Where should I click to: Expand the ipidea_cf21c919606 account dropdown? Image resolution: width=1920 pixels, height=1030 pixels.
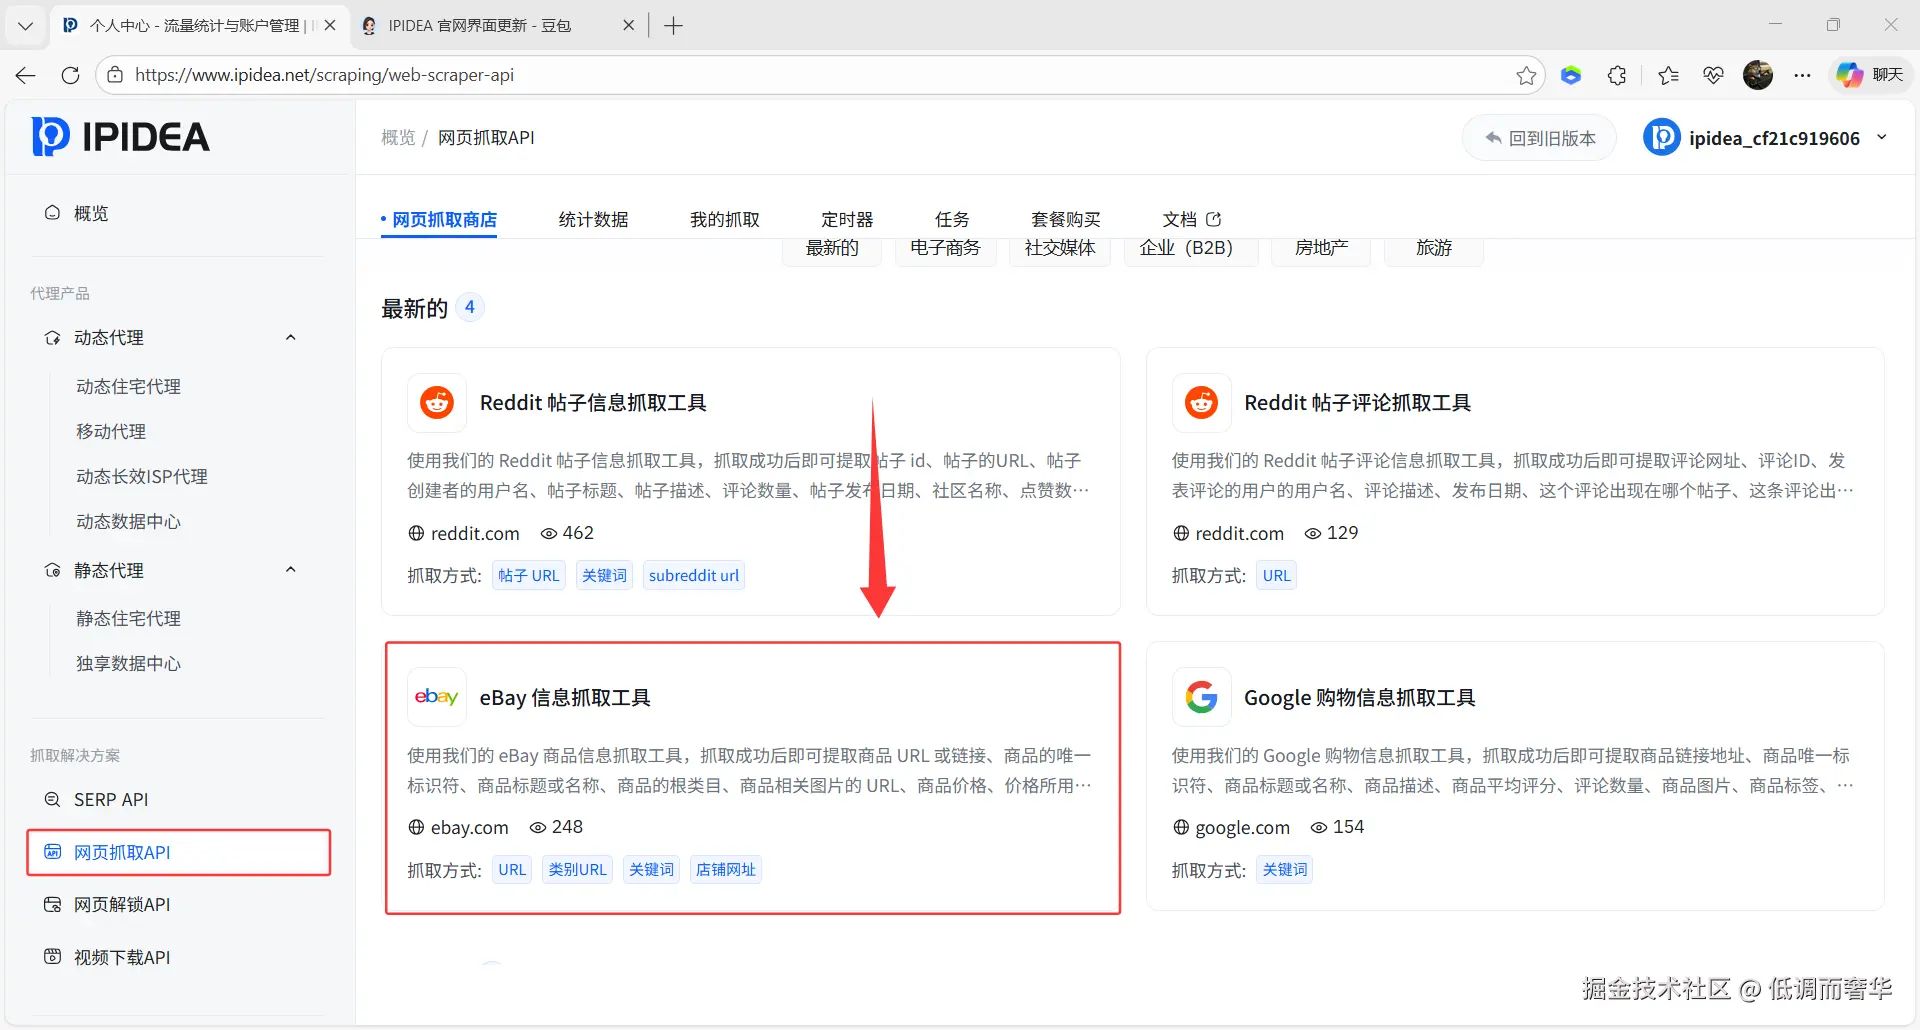(x=1882, y=138)
